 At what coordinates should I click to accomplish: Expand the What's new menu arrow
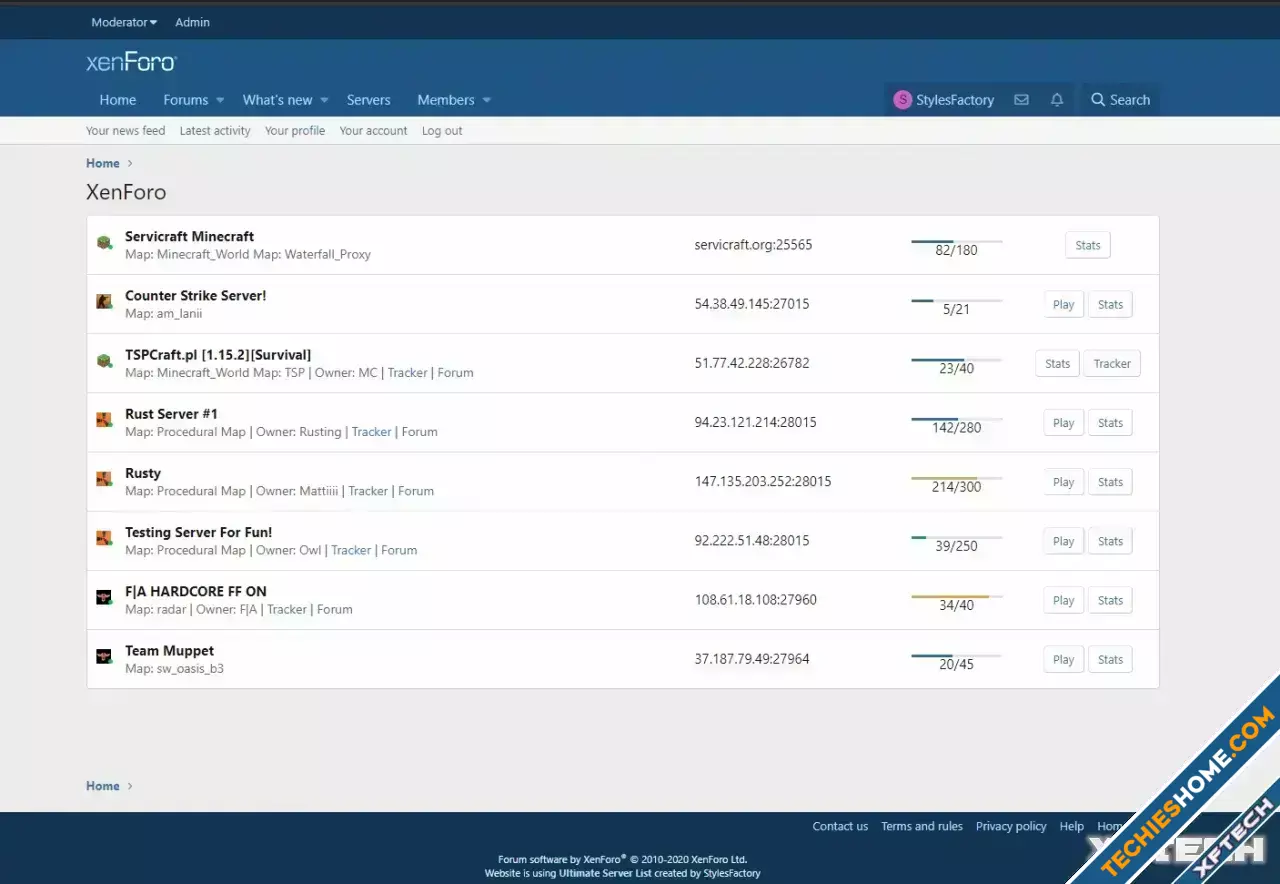[x=324, y=100]
